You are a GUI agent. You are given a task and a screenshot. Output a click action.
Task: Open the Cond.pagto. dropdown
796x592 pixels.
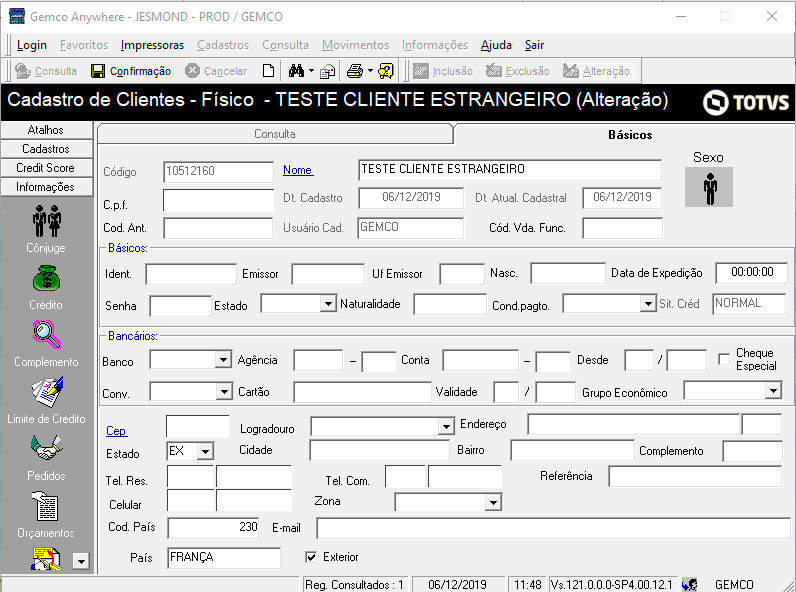[647, 304]
